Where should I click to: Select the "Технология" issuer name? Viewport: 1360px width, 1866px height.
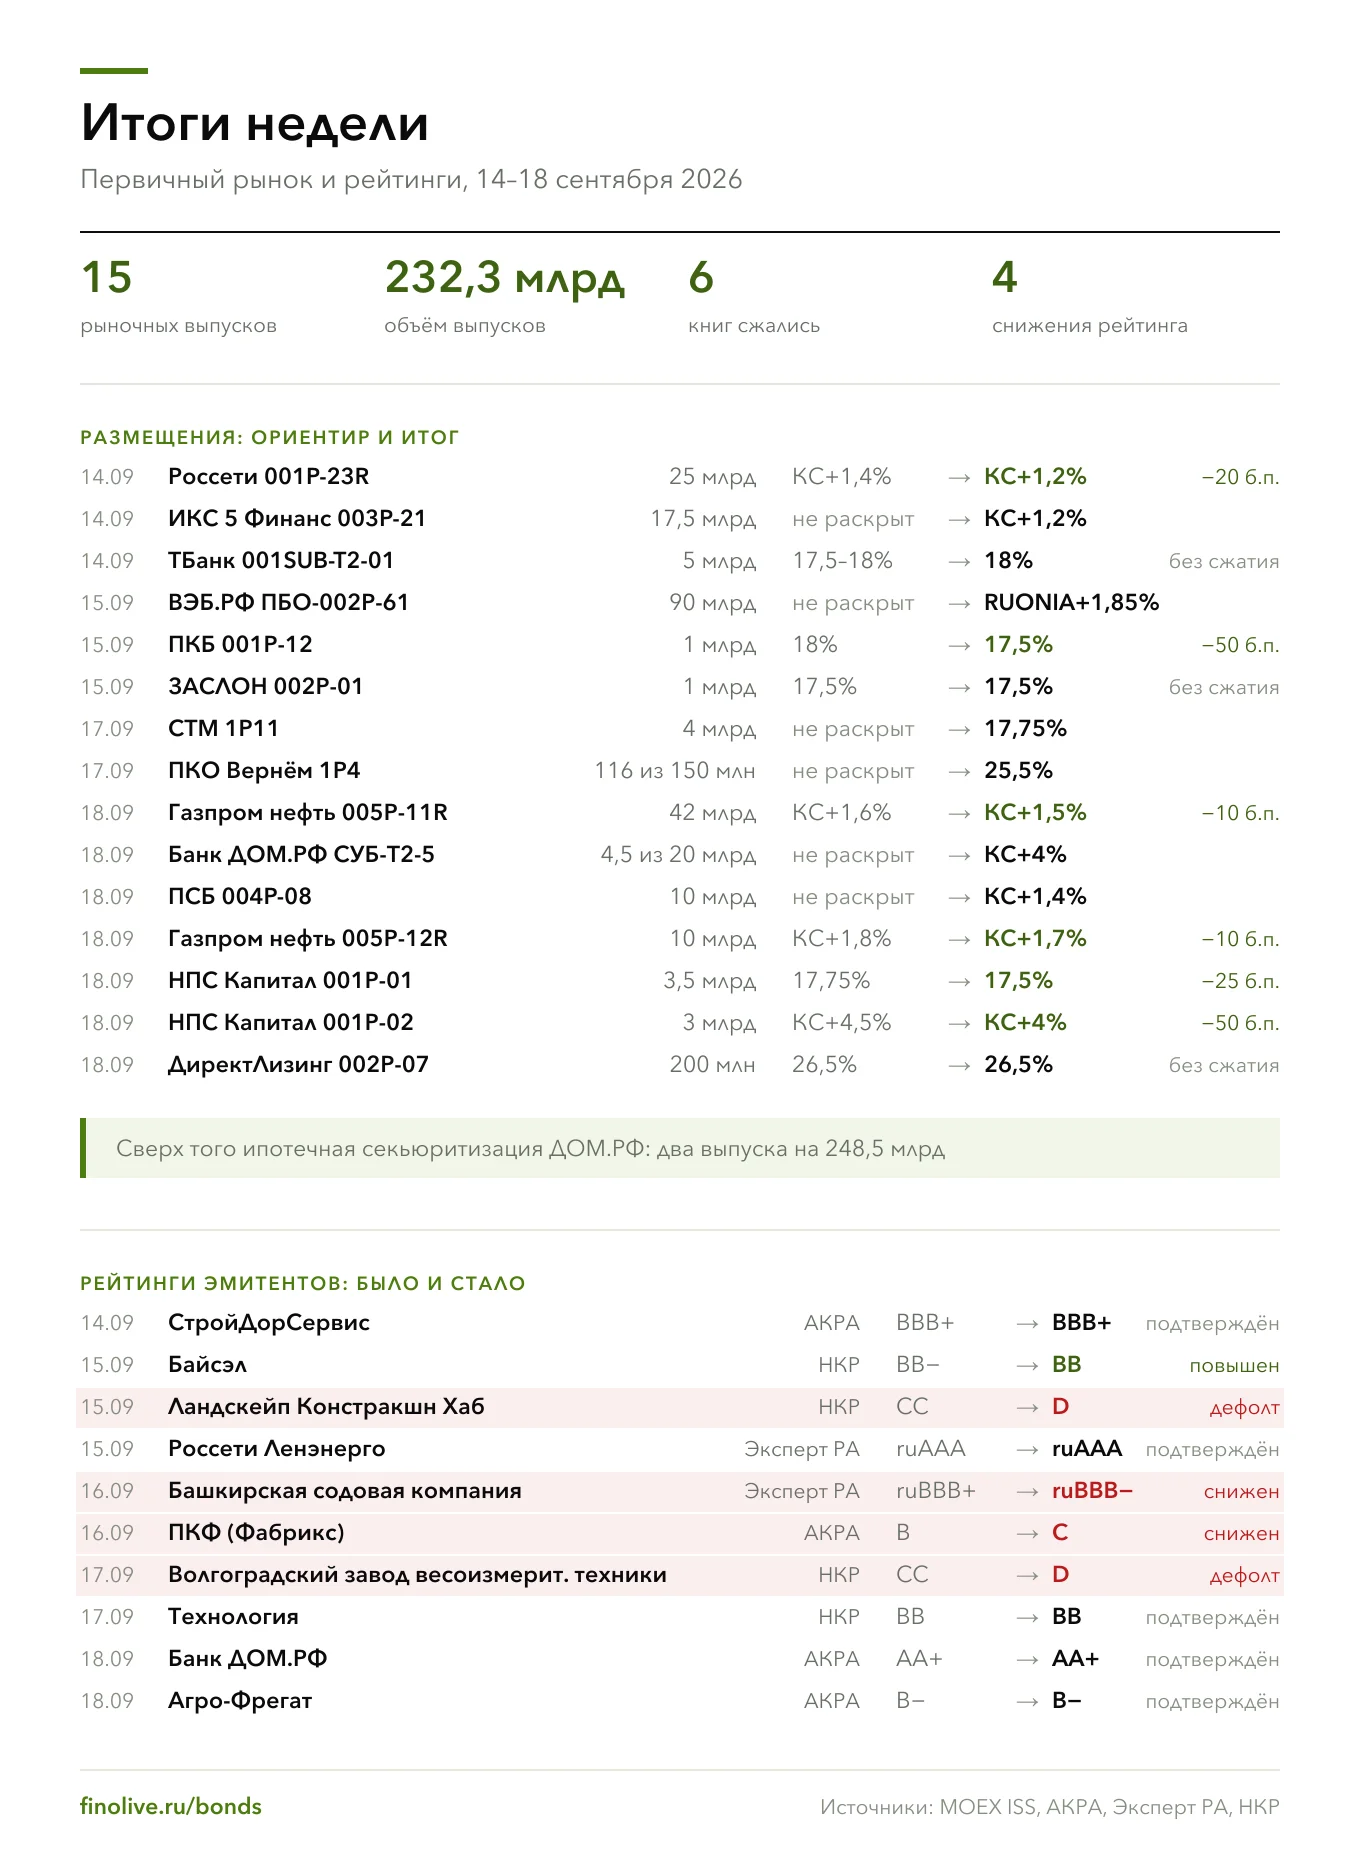(x=233, y=1617)
